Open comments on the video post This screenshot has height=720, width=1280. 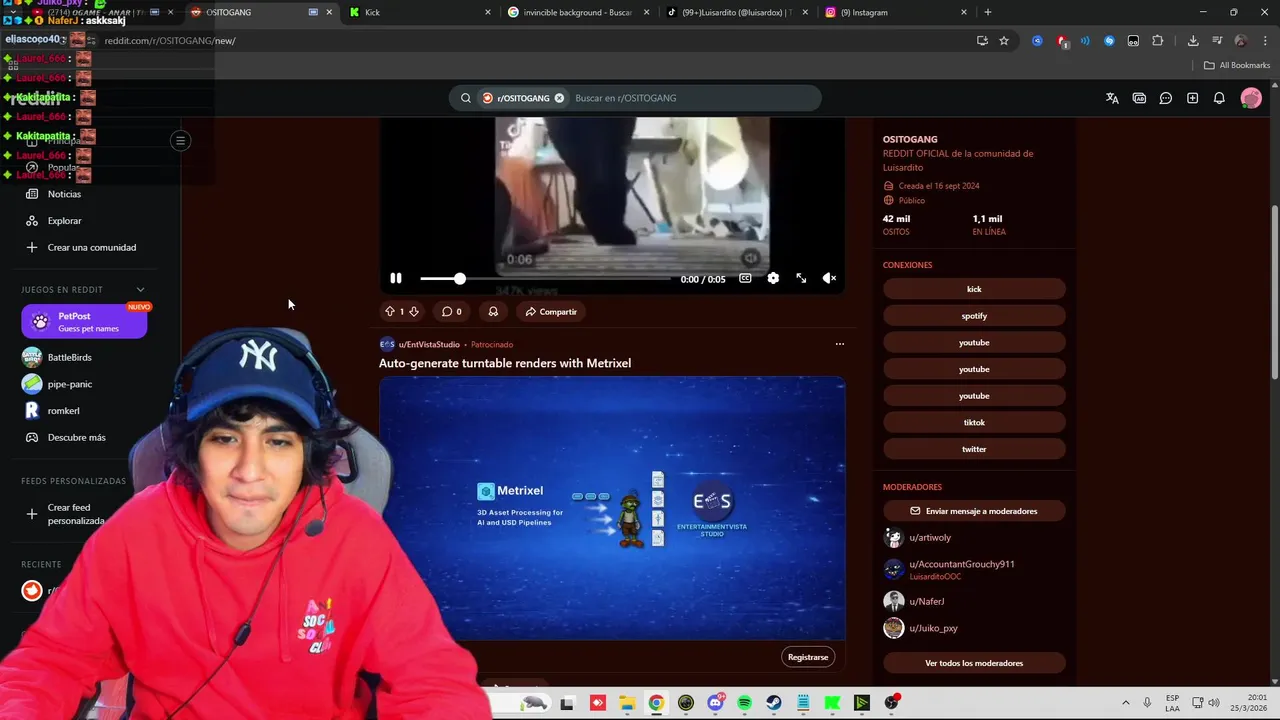[x=452, y=311]
